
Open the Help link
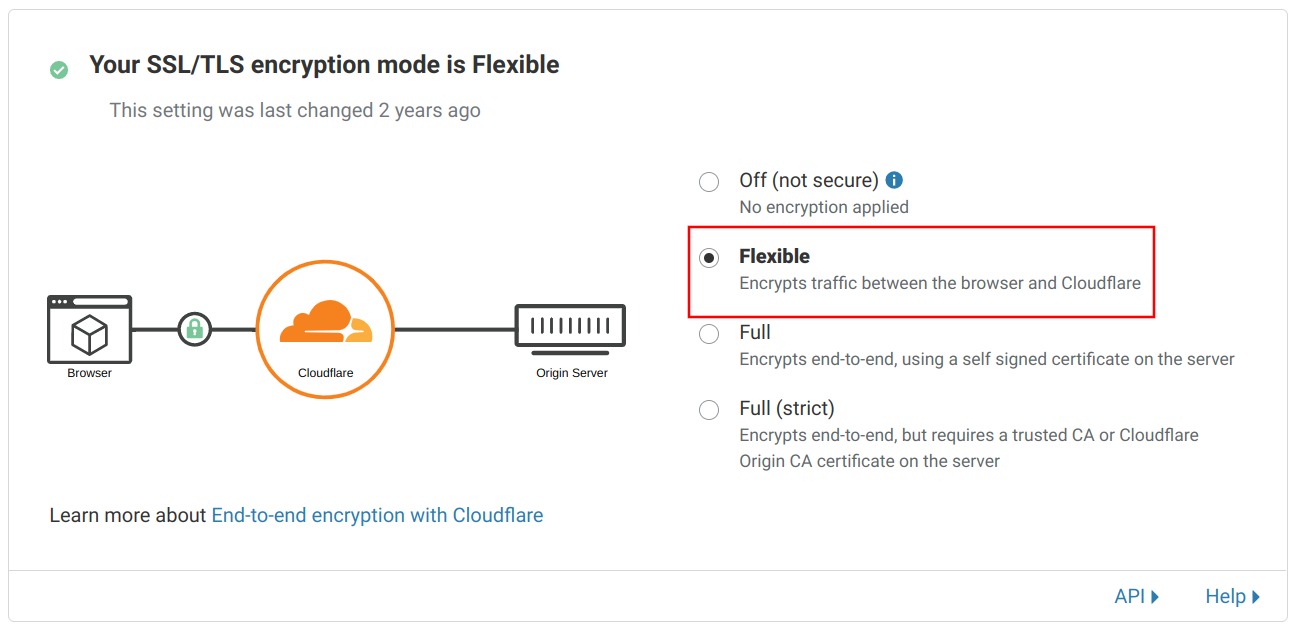1225,596
